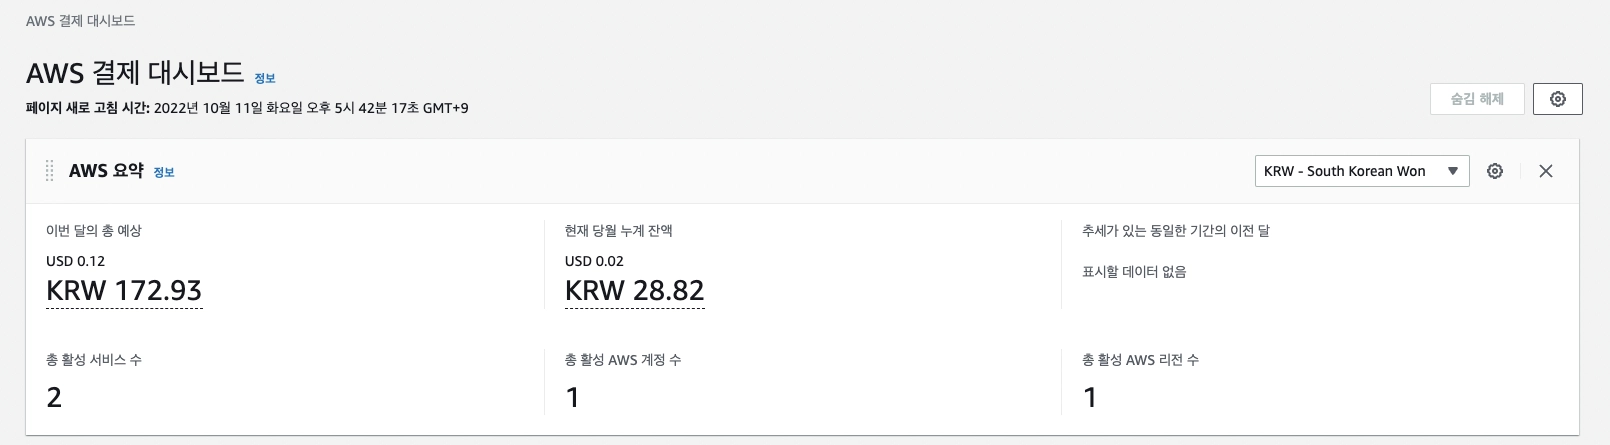The image size is (1610, 445).
Task: Open 정보 link beside page title
Action: tap(265, 78)
